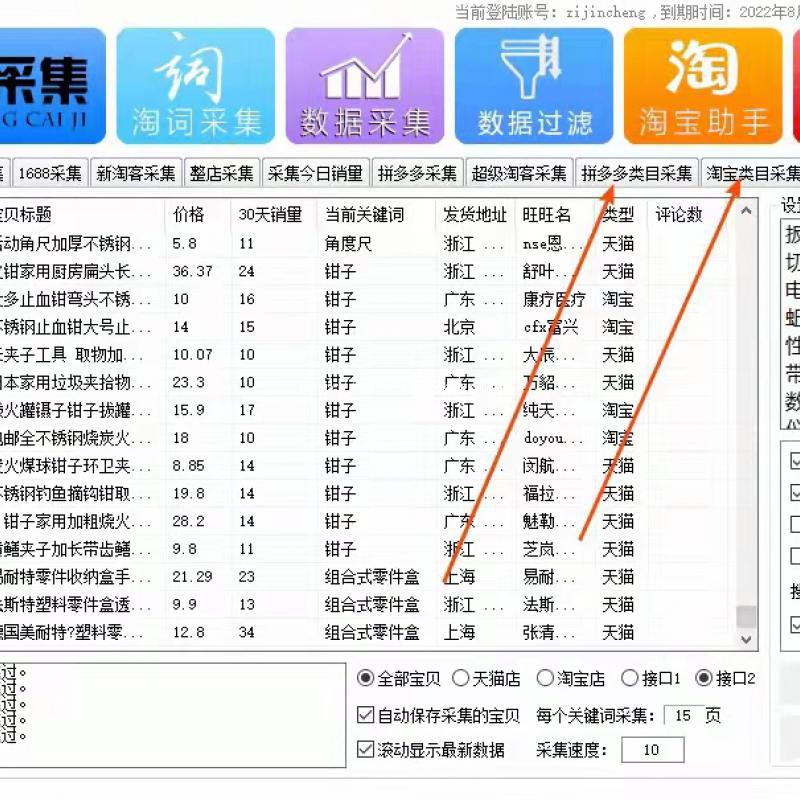Toggle 滚动显示最新数据 checkbox
Viewport: 800px width, 800px height.
(x=365, y=749)
